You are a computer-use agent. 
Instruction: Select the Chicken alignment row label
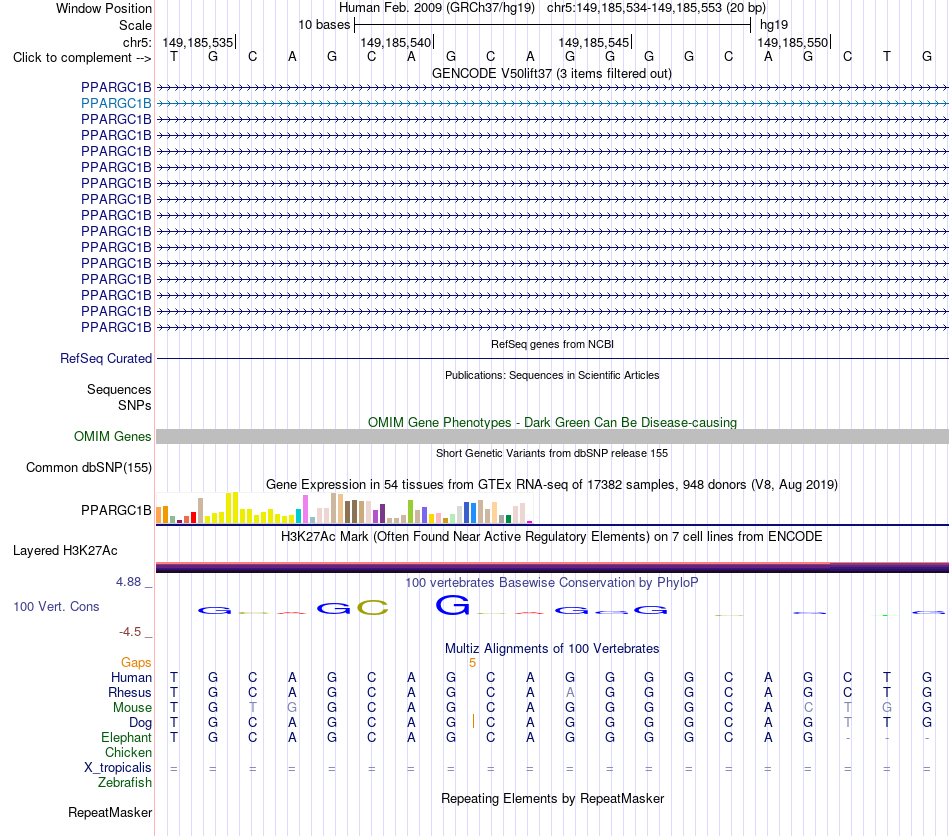pyautogui.click(x=128, y=752)
